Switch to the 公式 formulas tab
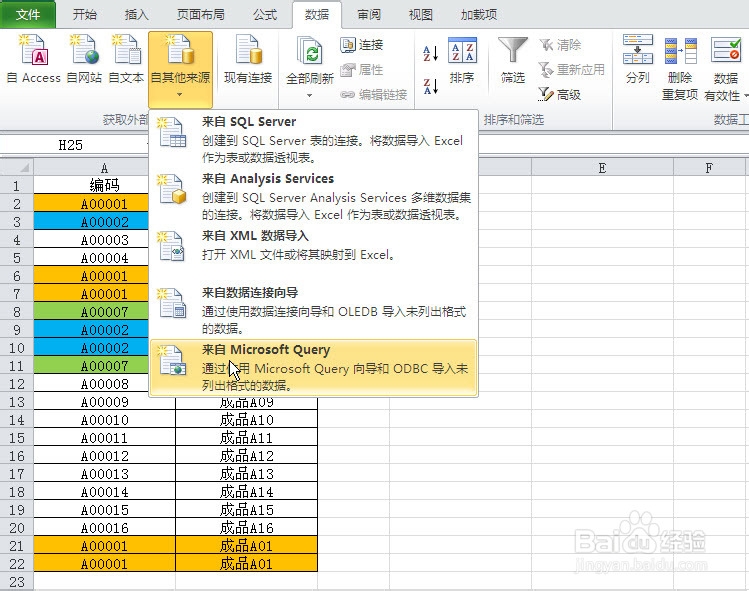This screenshot has height=591, width=749. pyautogui.click(x=265, y=14)
